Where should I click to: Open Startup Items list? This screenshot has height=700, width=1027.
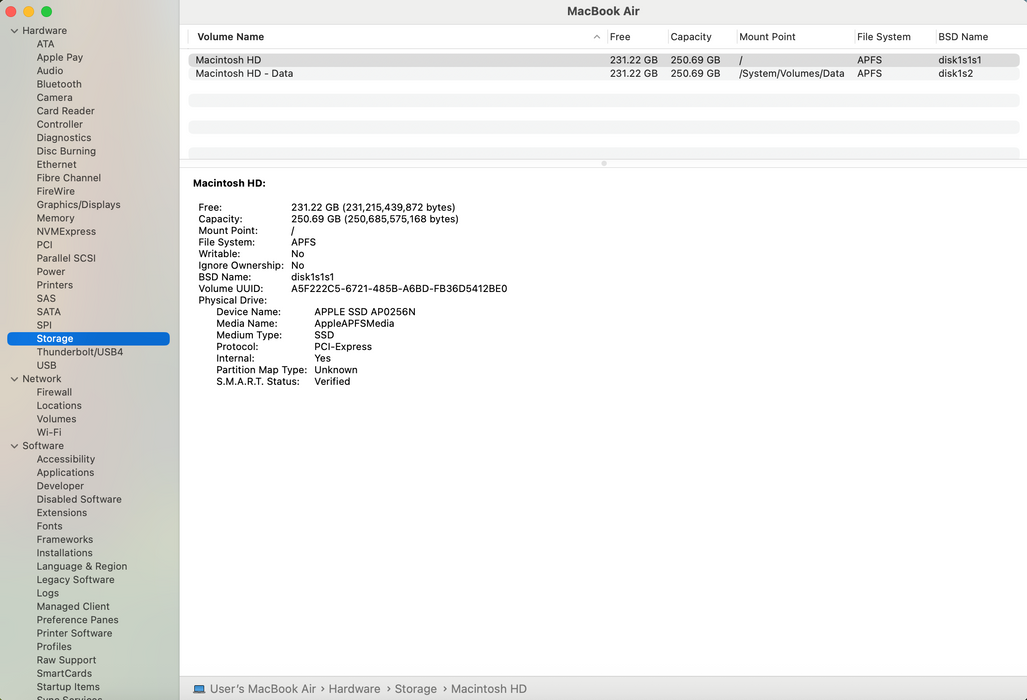click(x=68, y=687)
